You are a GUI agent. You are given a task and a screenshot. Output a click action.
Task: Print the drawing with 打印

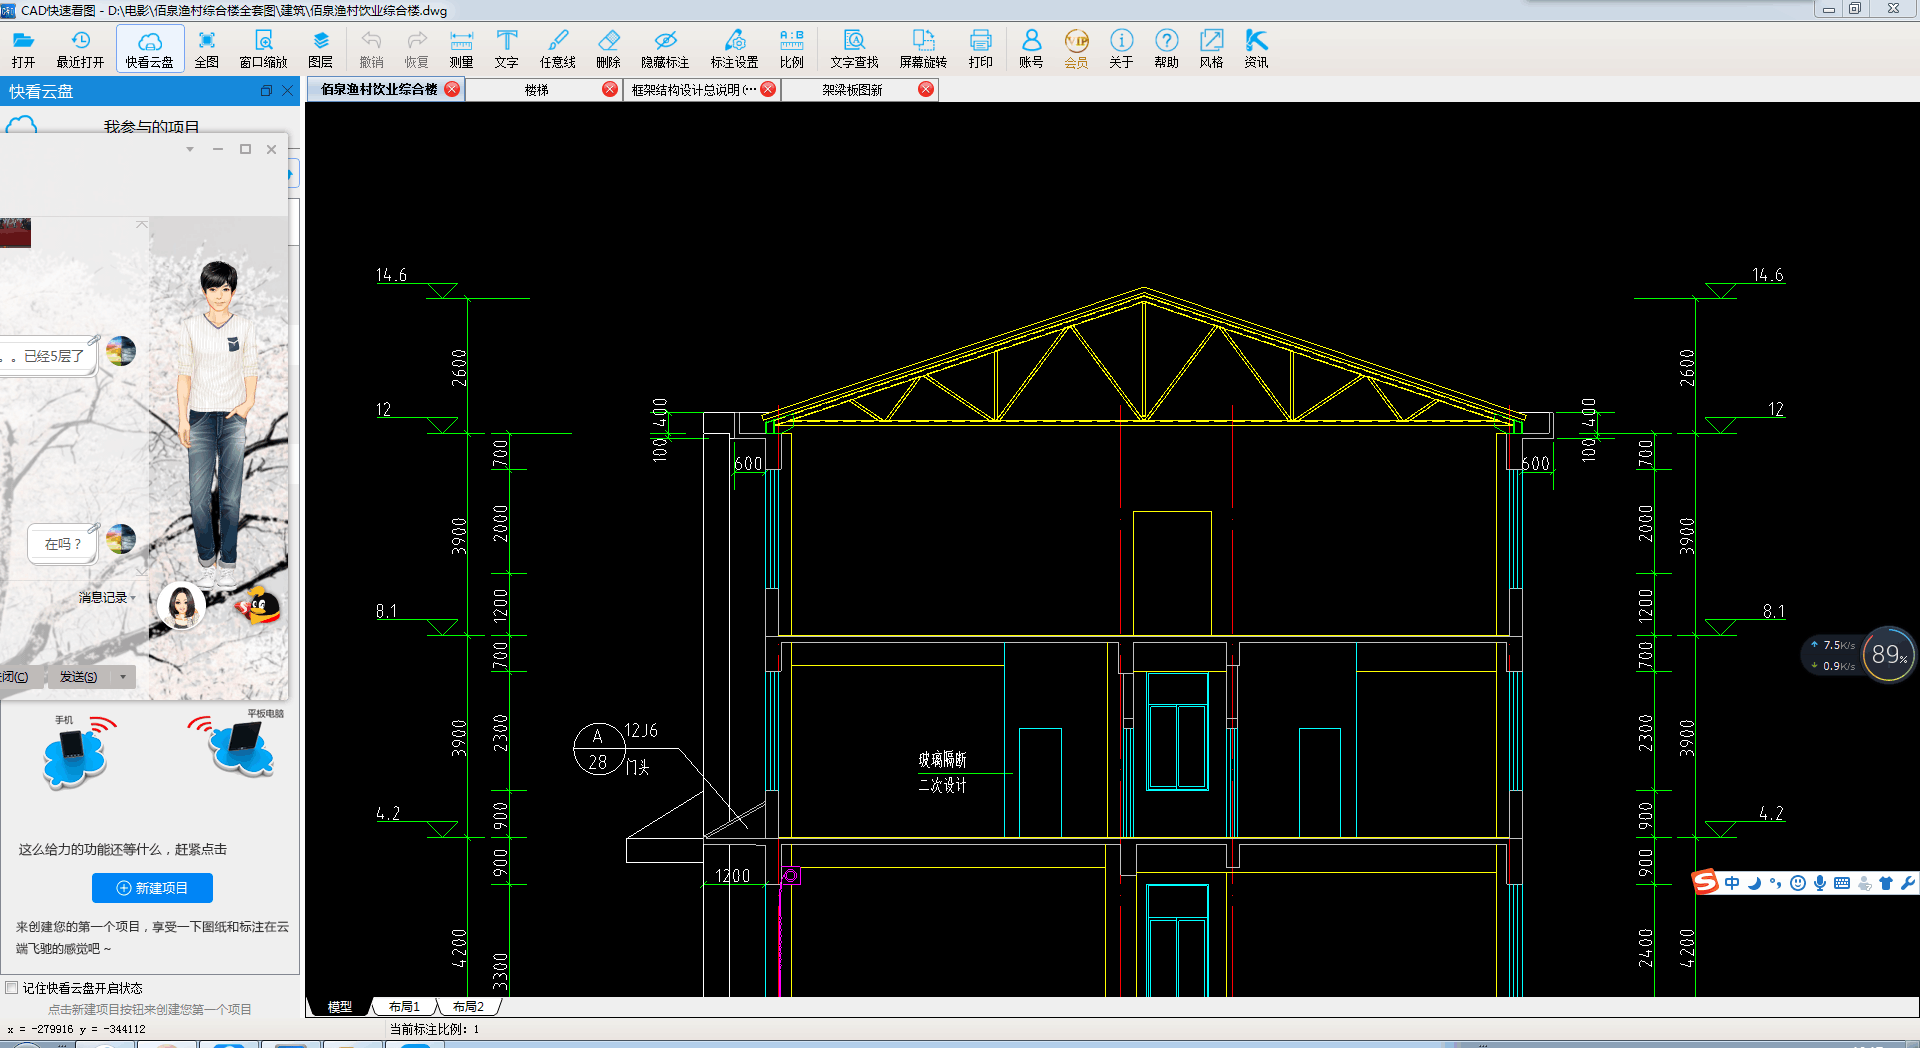[x=980, y=48]
